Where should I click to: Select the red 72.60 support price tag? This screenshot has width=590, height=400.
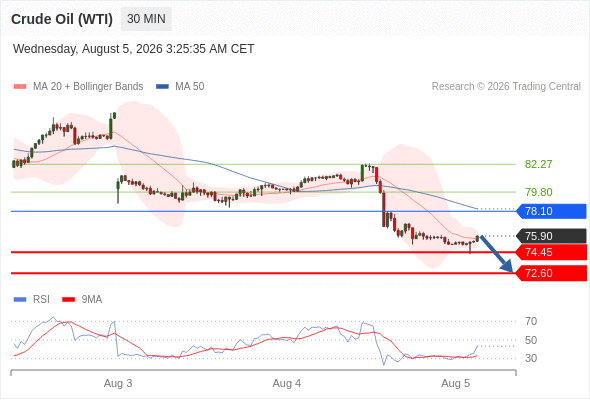[x=552, y=273]
